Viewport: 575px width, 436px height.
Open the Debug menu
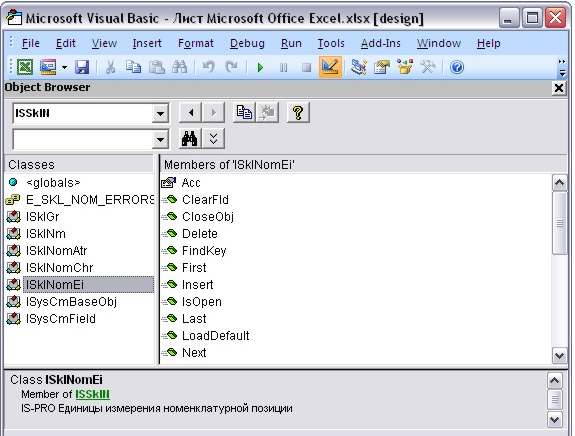click(247, 43)
